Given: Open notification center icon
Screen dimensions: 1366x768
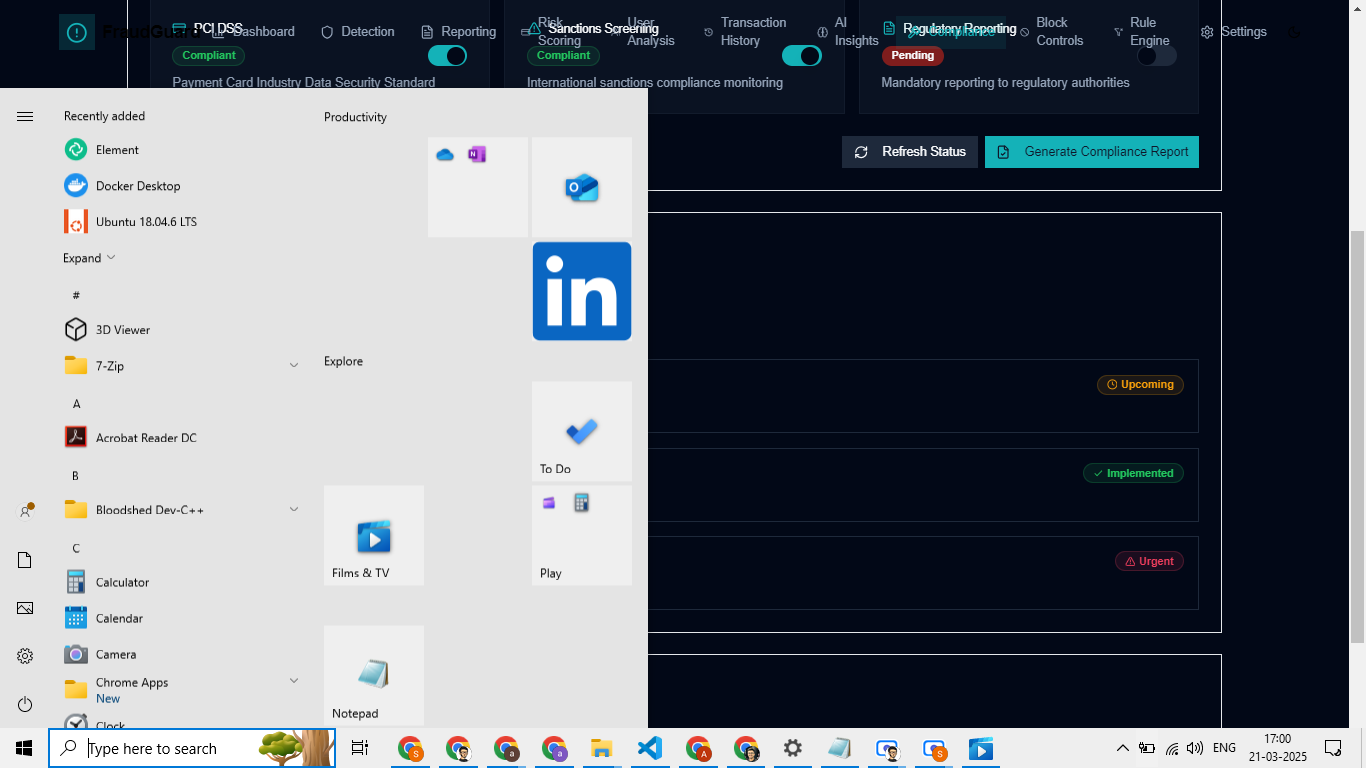Looking at the screenshot, I should tap(1333, 748).
